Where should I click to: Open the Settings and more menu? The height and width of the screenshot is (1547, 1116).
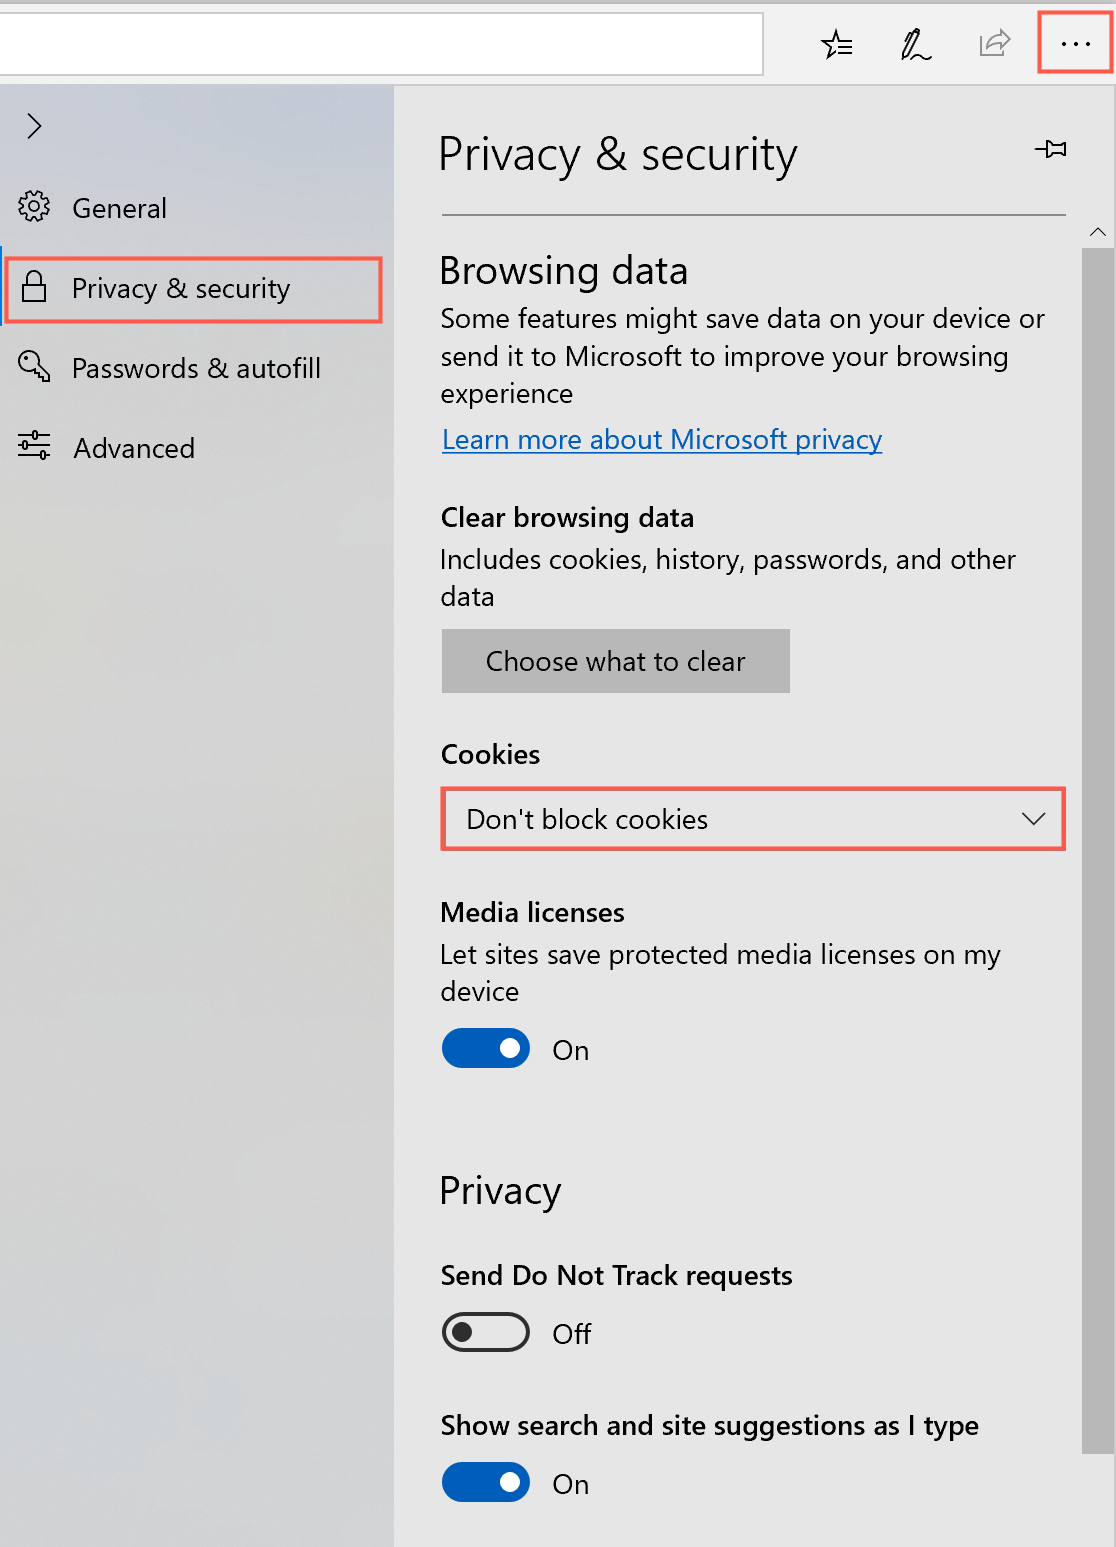(x=1074, y=43)
